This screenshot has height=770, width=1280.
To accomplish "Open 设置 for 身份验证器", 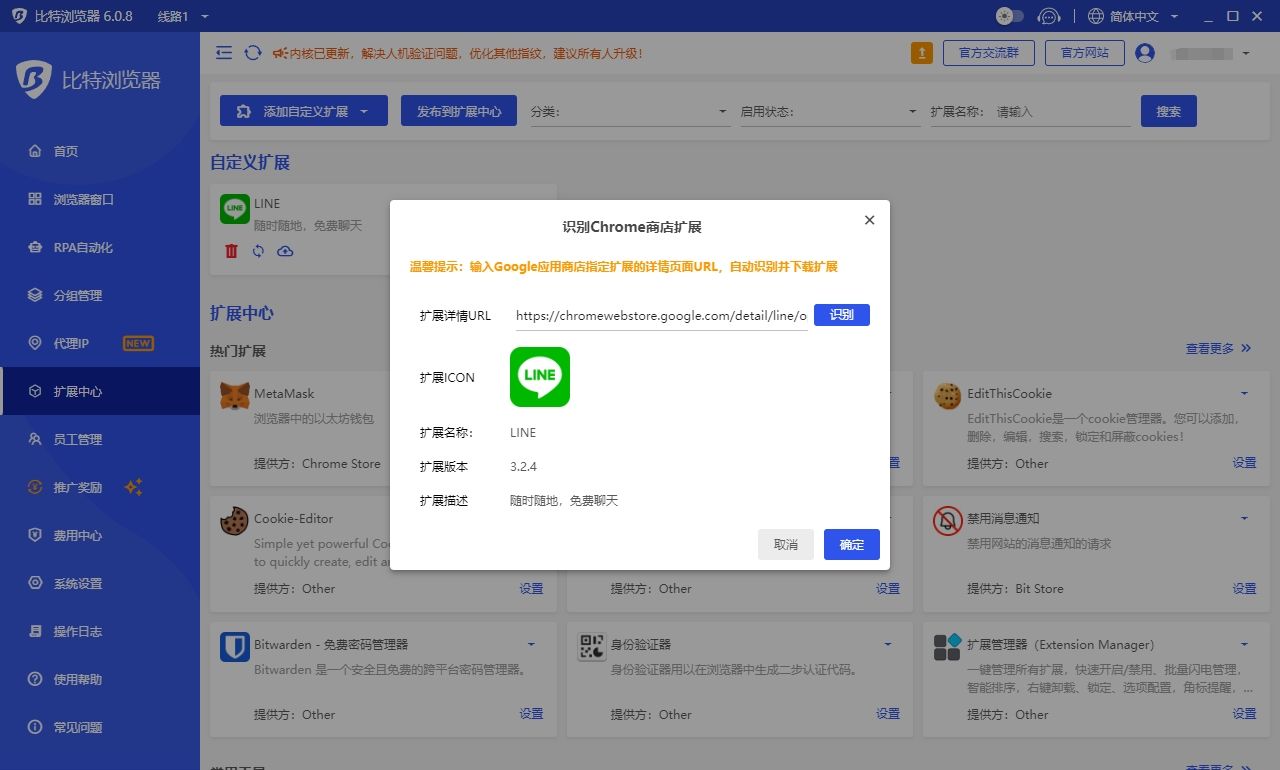I will point(888,714).
